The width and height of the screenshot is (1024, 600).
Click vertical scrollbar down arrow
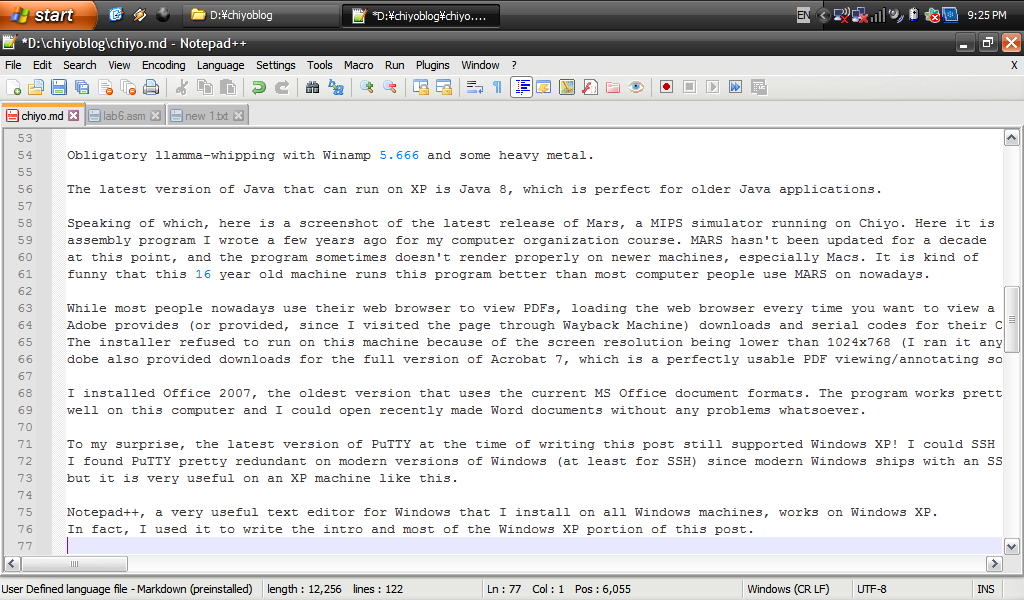tap(1012, 546)
